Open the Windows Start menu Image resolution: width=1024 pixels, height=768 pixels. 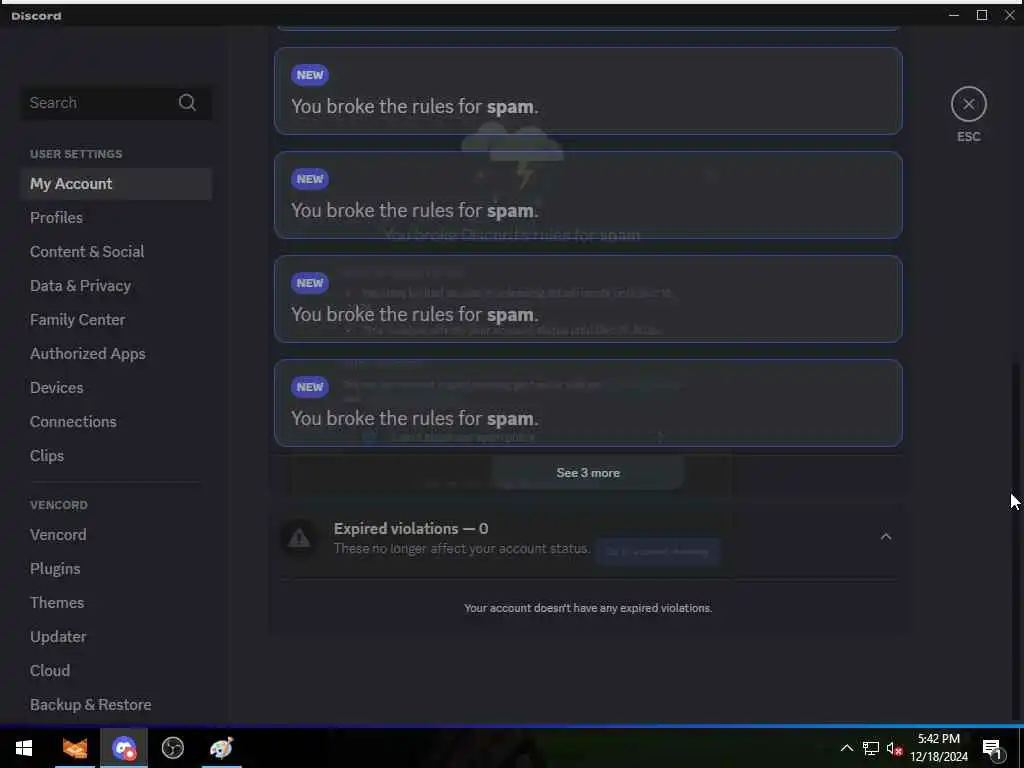click(24, 748)
